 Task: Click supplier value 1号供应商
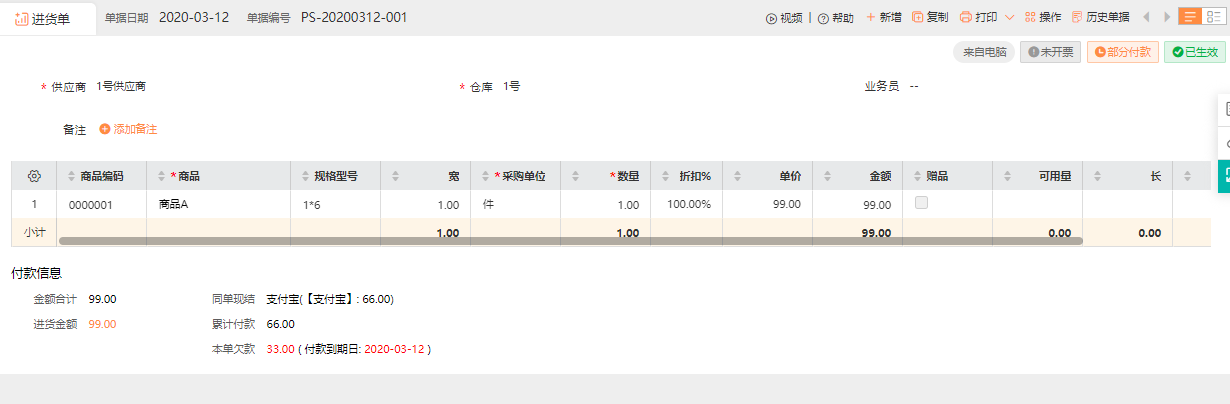[x=121, y=86]
